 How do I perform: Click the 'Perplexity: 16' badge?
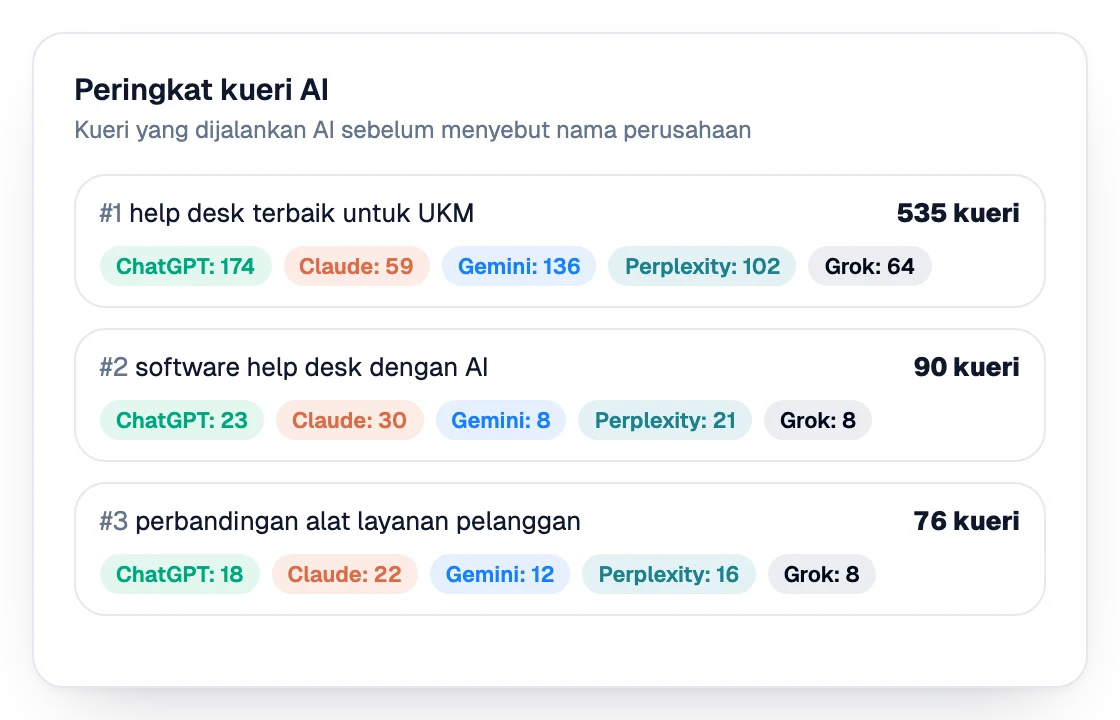click(669, 574)
